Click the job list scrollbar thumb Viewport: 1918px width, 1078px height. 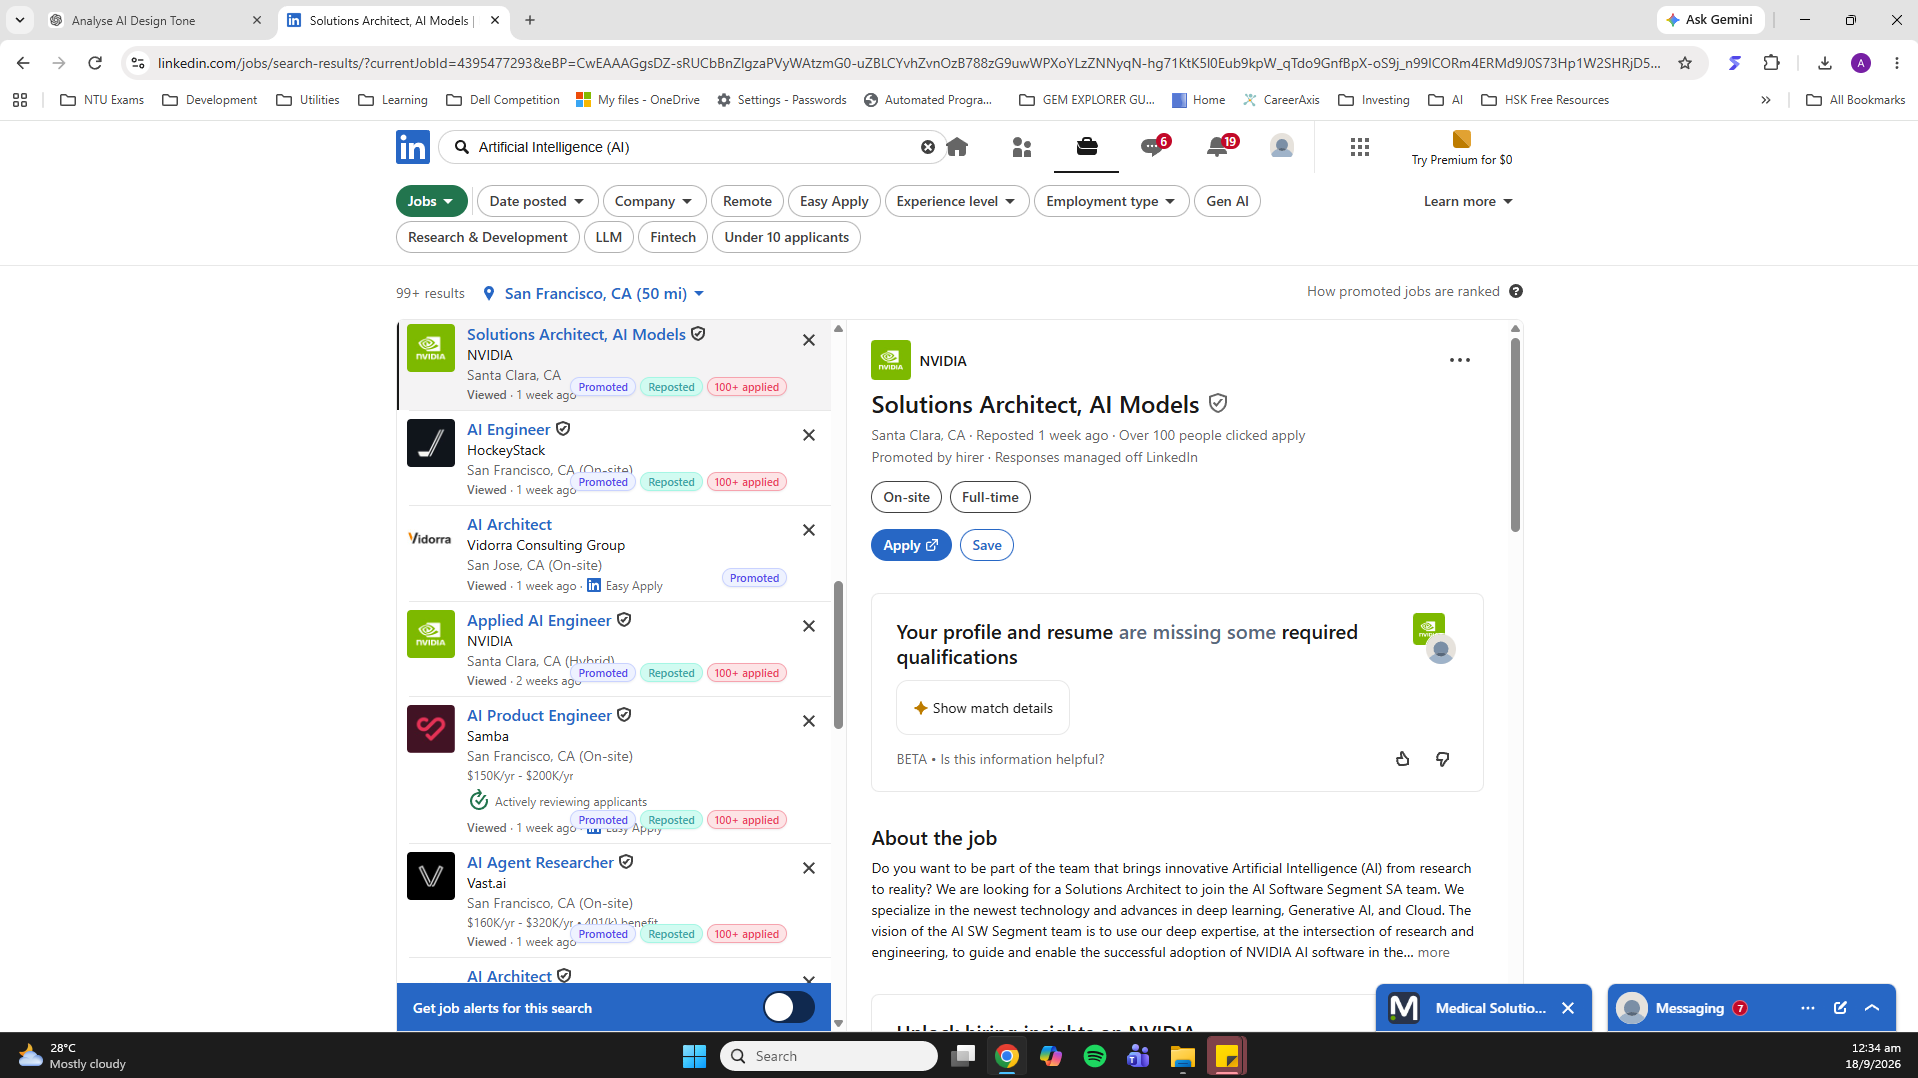click(x=838, y=655)
